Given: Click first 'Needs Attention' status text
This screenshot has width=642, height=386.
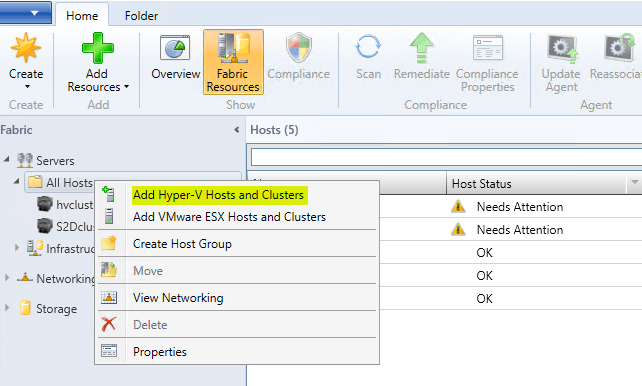Looking at the screenshot, I should (x=520, y=207).
